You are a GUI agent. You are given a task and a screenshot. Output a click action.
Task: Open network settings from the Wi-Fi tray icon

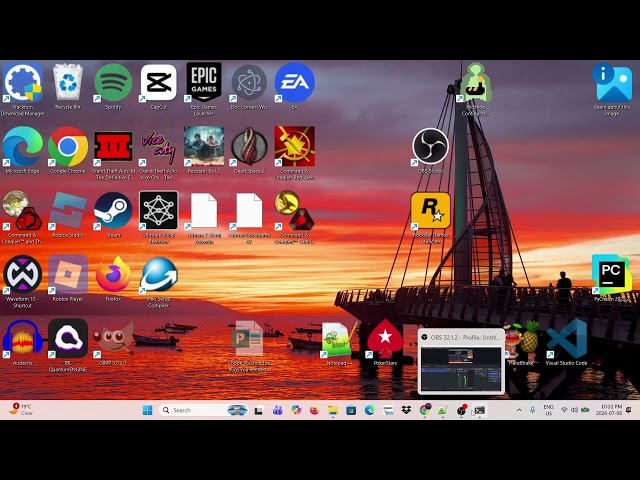point(564,410)
